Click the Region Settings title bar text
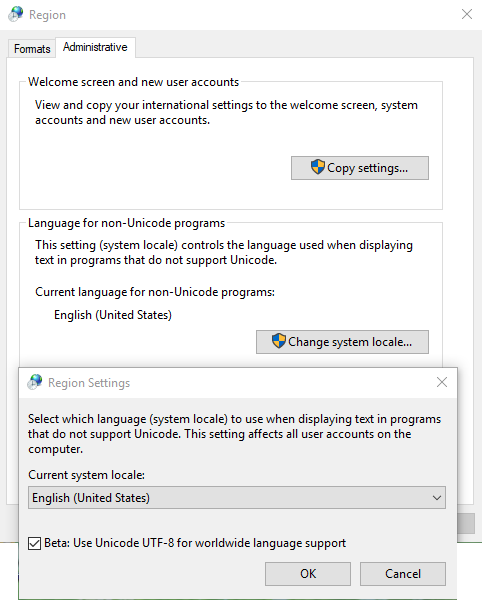The image size is (482, 600). tap(89, 383)
